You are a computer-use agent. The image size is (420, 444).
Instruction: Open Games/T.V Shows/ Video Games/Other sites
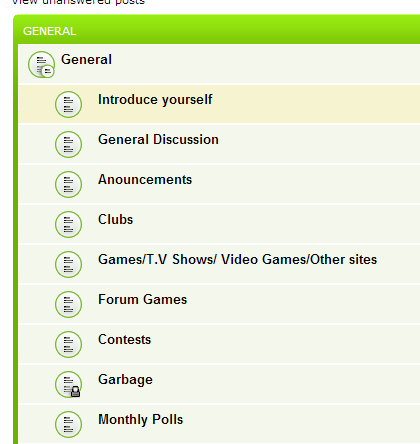tap(237, 260)
